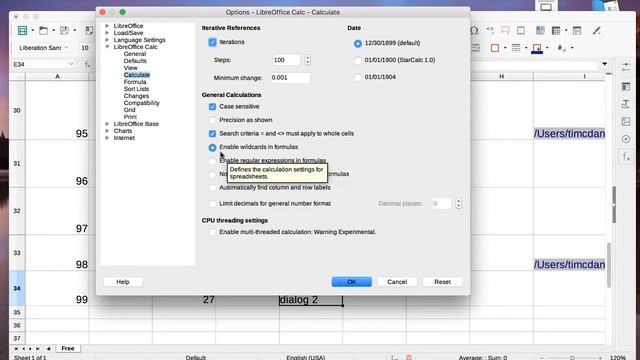This screenshot has height=360, width=640.
Task: Open the sidebar Navigator compass icon
Action: (x=626, y=139)
